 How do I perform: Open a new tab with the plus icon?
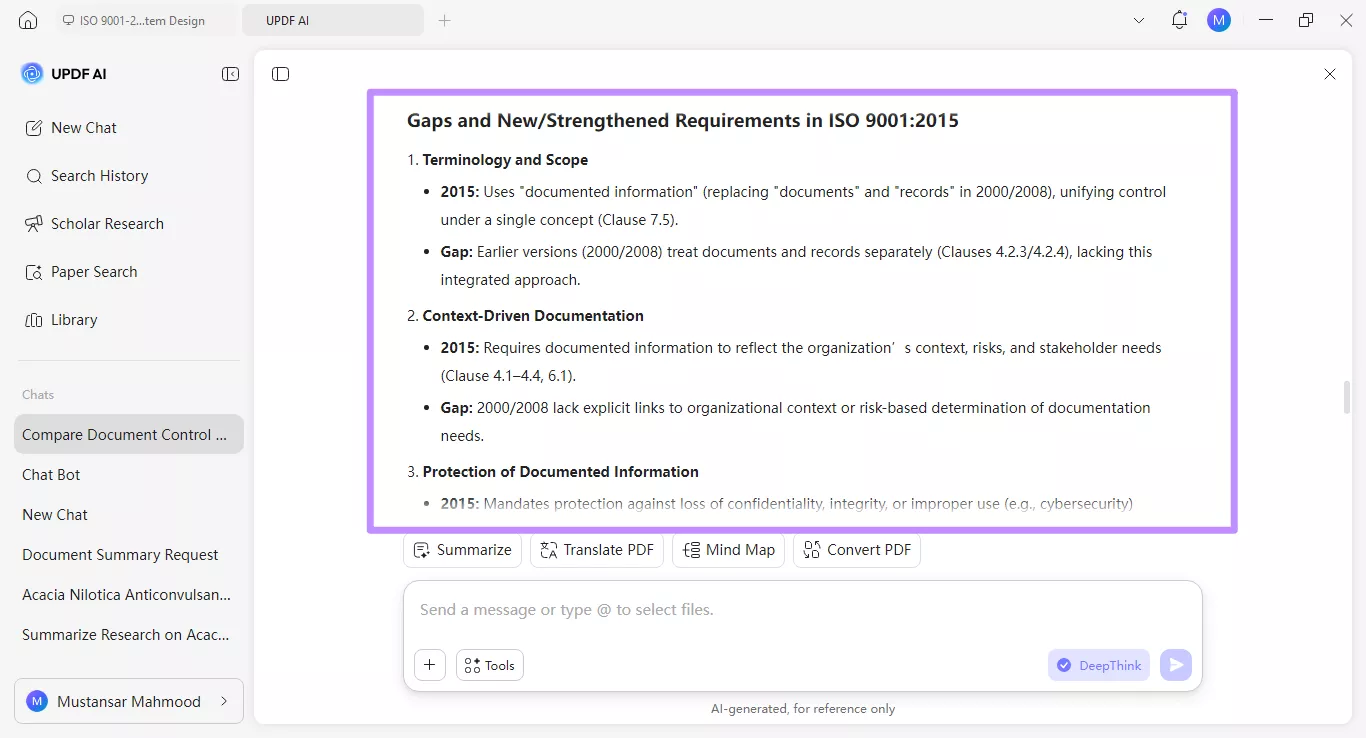click(445, 20)
